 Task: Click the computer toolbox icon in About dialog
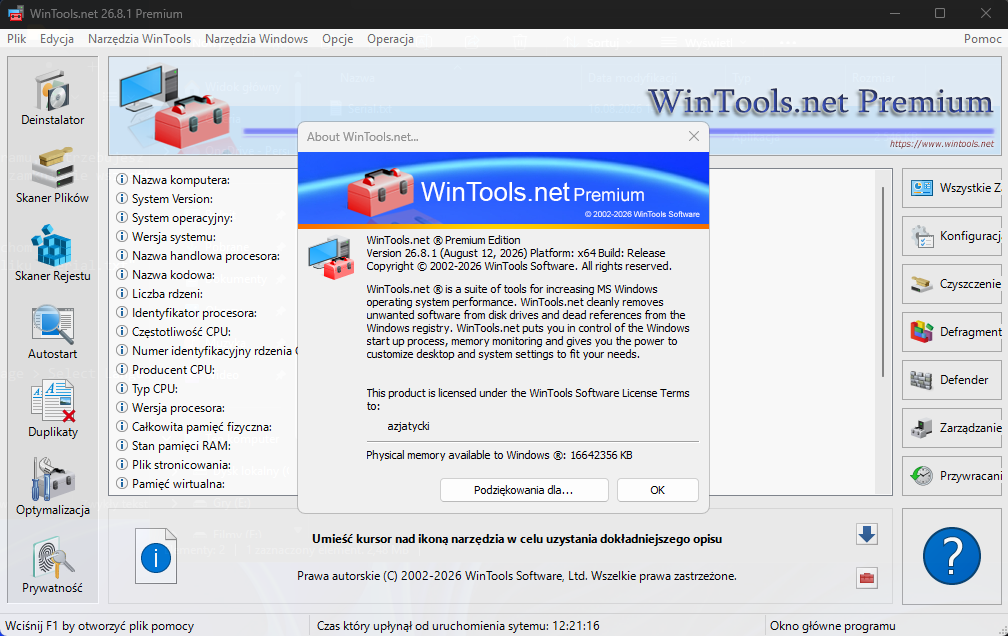pyautogui.click(x=330, y=257)
